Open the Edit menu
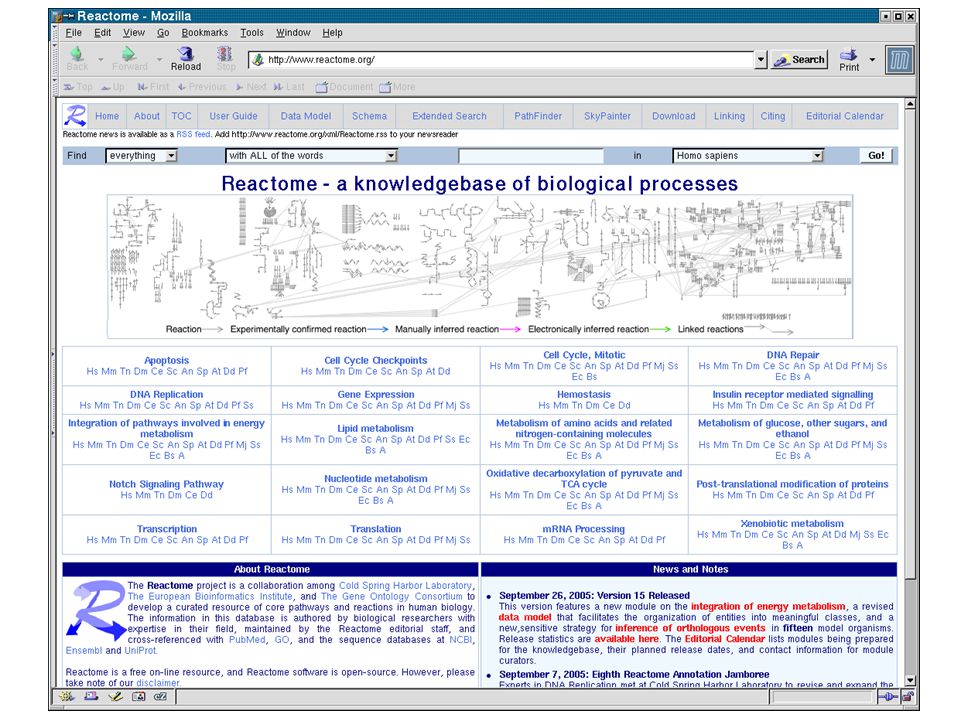 pyautogui.click(x=102, y=32)
